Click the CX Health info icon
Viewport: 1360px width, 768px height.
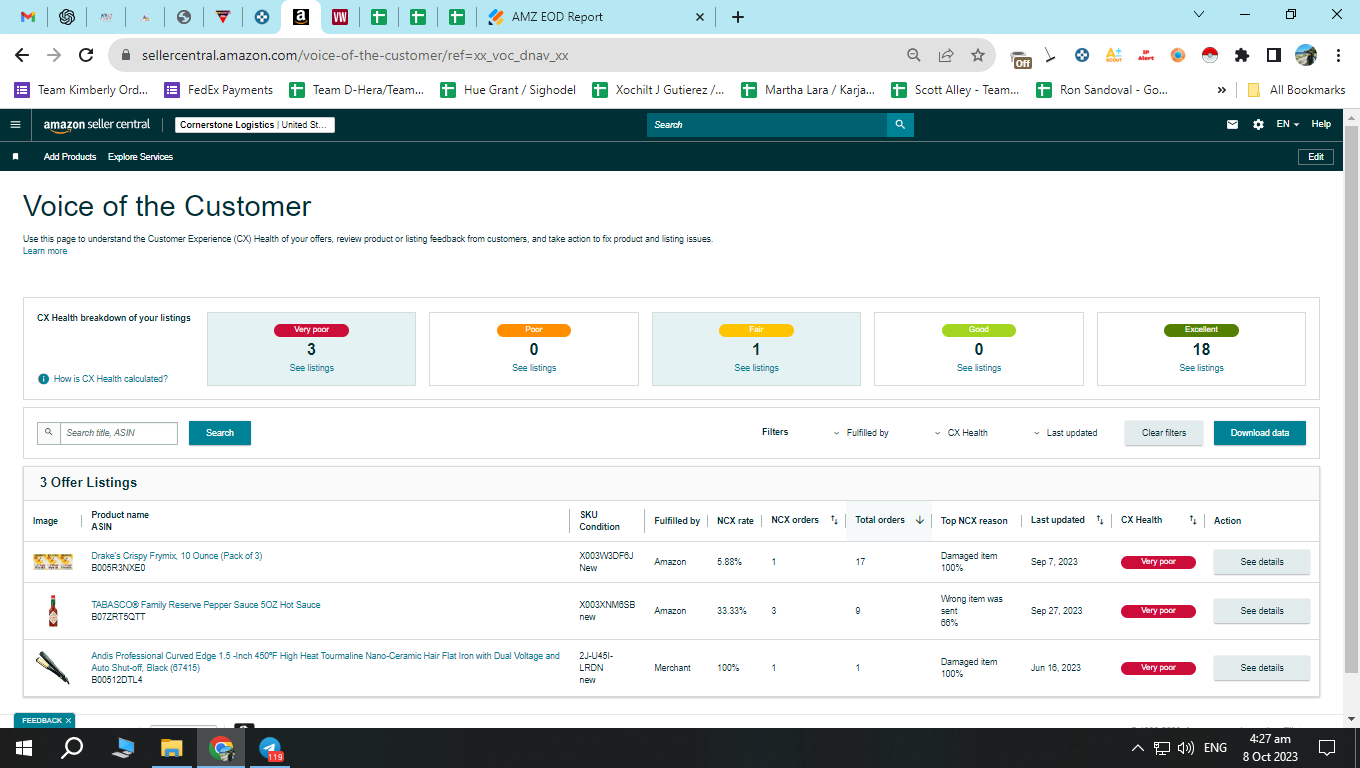tap(43, 379)
